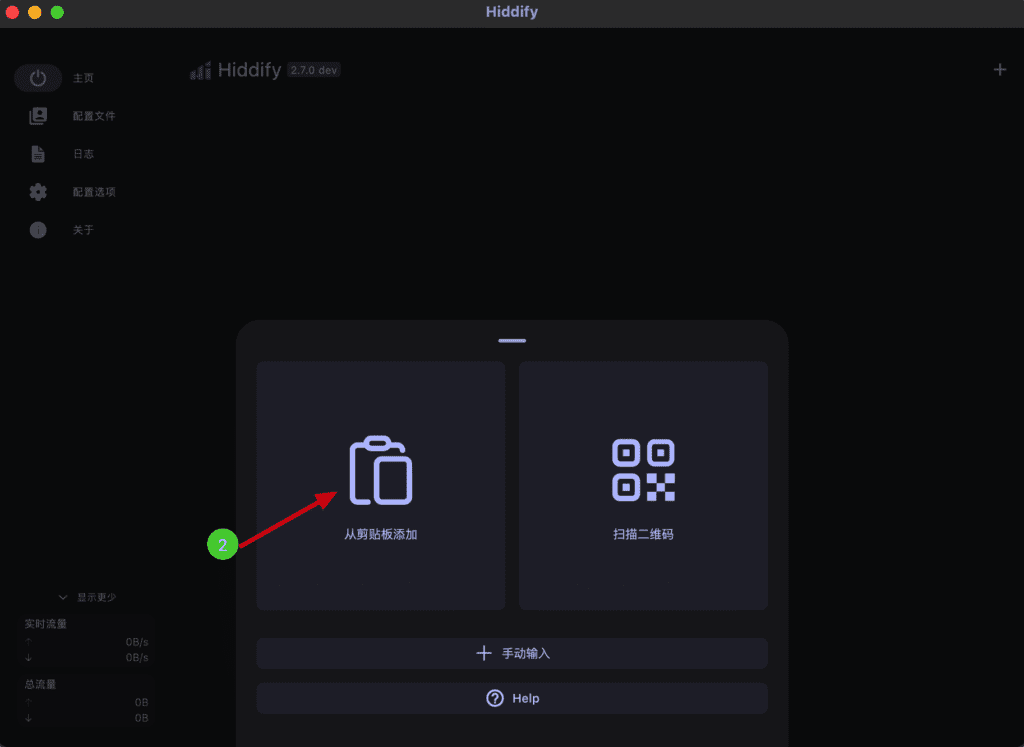The height and width of the screenshot is (747, 1024).
Task: Click the 手动输入 button label
Action: (526, 653)
